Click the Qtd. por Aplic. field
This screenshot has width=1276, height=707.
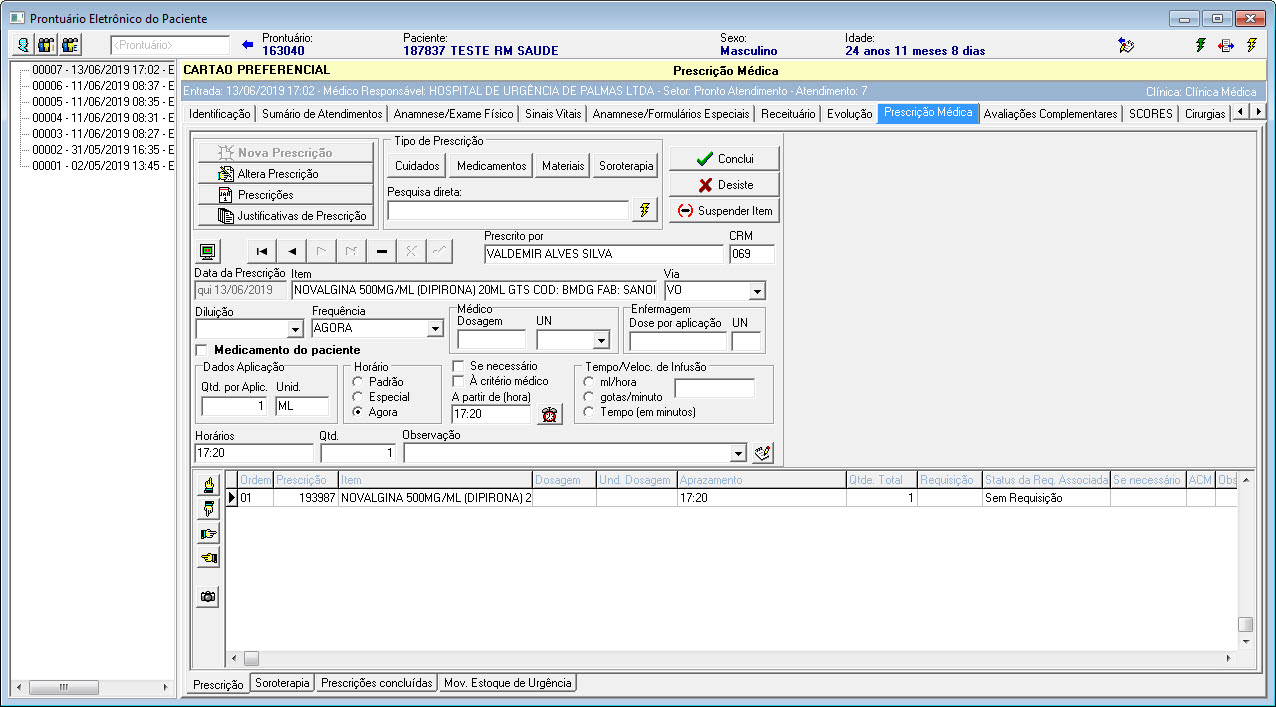pyautogui.click(x=236, y=406)
